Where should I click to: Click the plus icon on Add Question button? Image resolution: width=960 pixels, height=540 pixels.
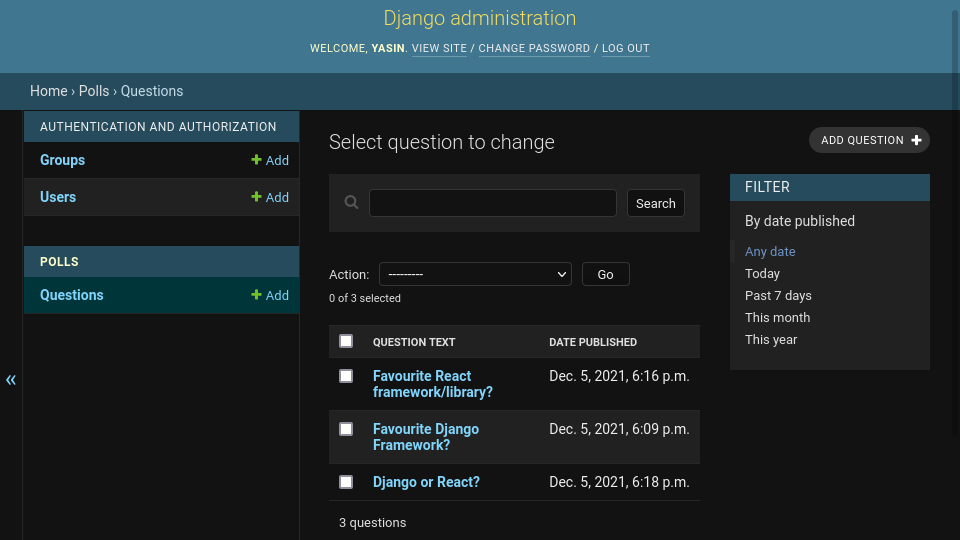pos(916,141)
